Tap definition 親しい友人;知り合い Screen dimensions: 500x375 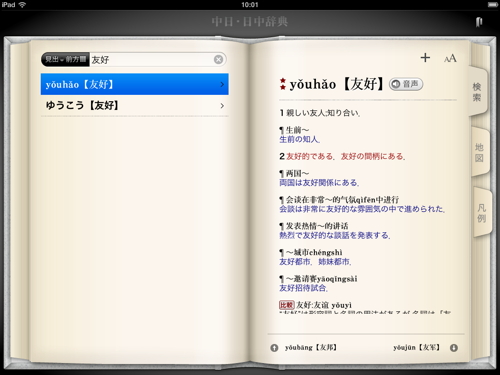pos(323,113)
